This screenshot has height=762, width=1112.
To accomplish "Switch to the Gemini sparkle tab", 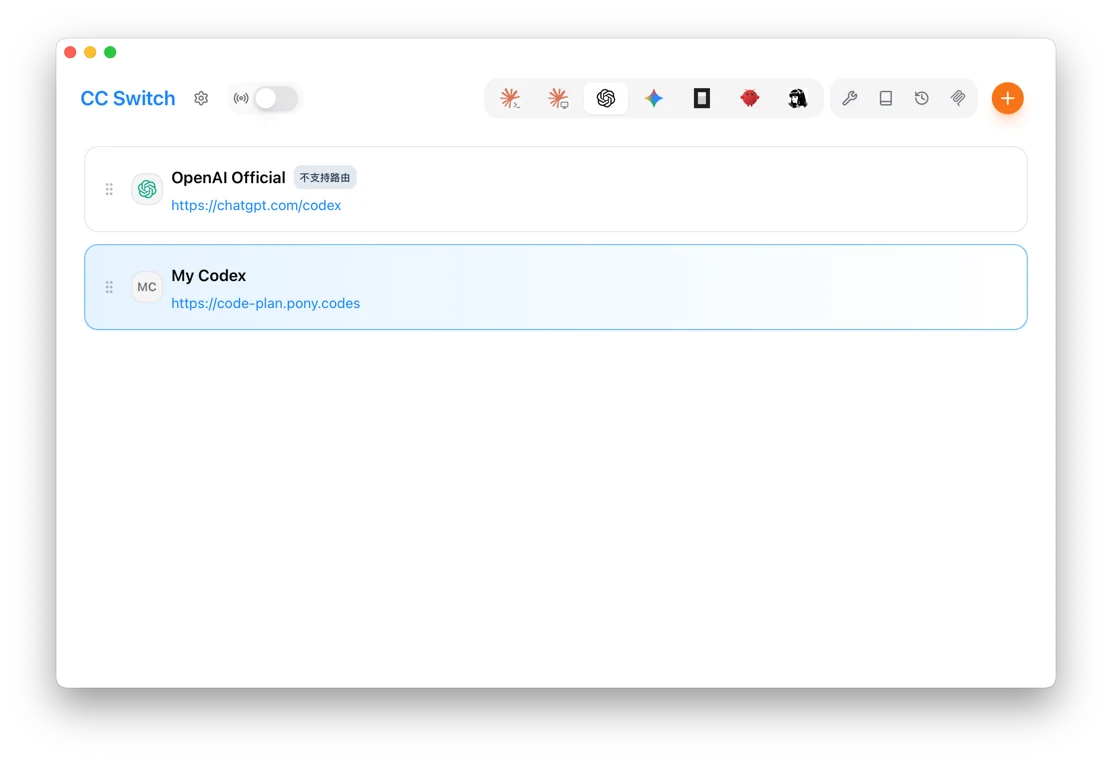I will coord(654,98).
